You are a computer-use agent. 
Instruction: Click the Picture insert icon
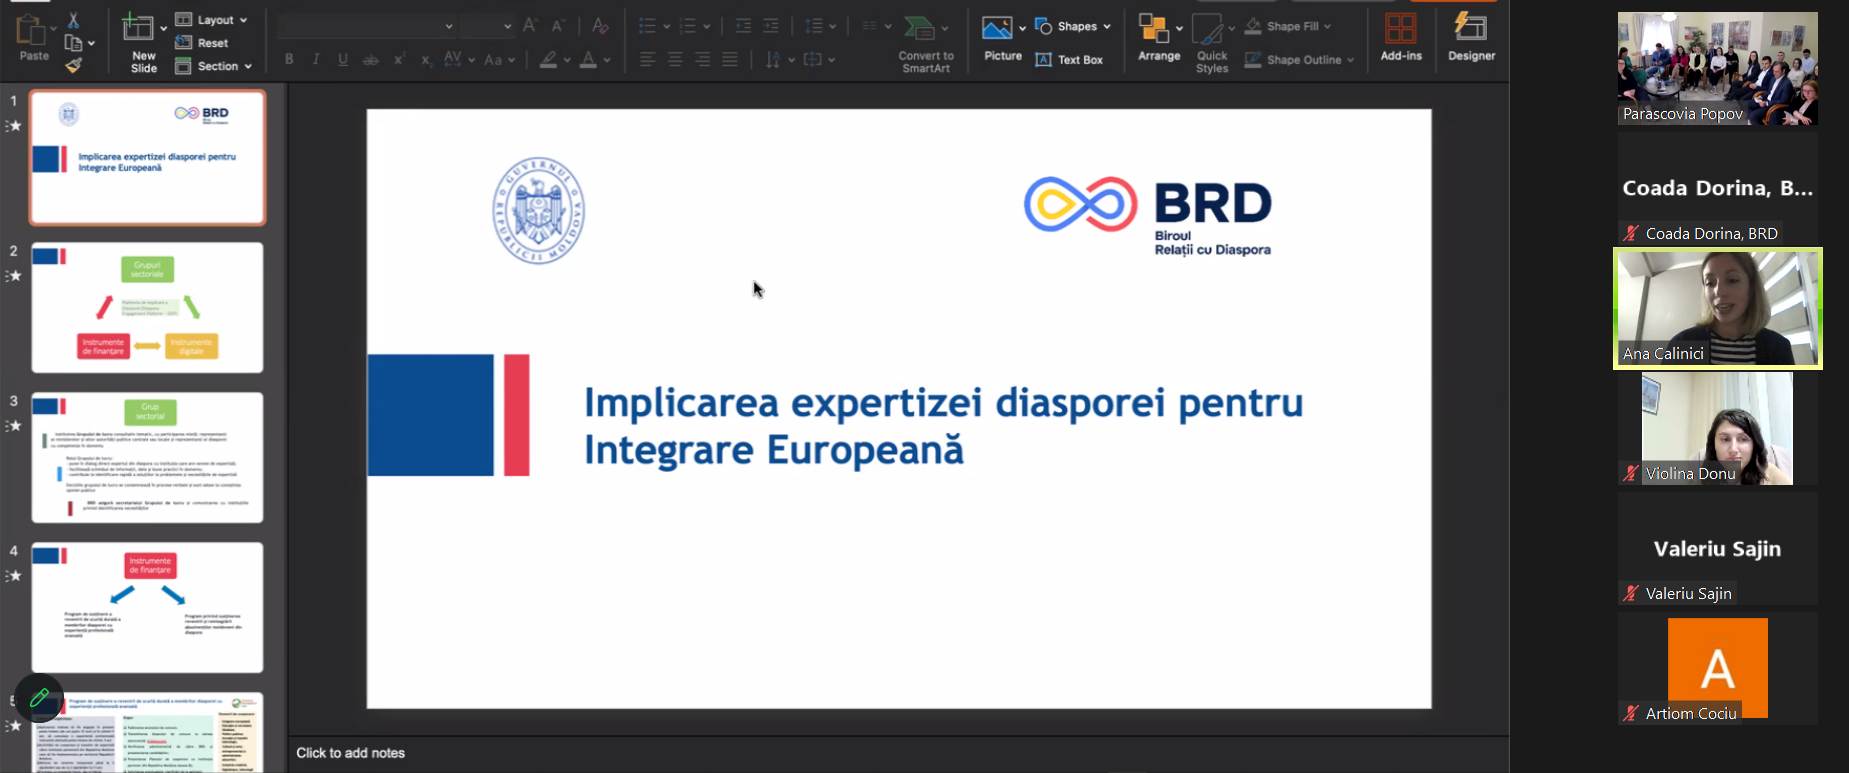[997, 30]
